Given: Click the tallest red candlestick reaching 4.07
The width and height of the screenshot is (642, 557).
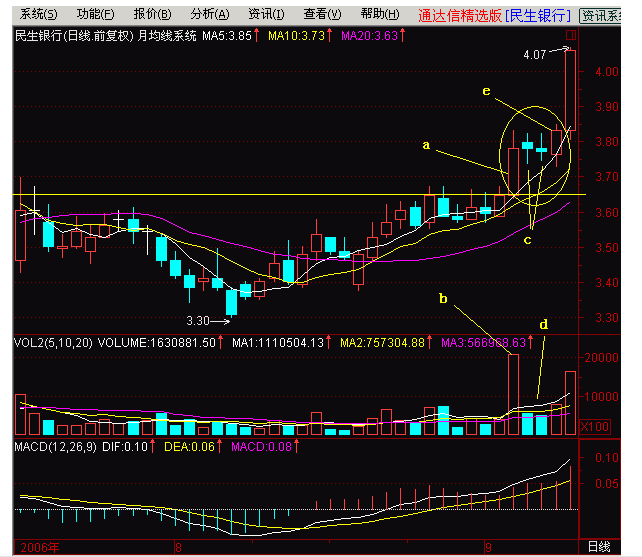Looking at the screenshot, I should [570, 90].
